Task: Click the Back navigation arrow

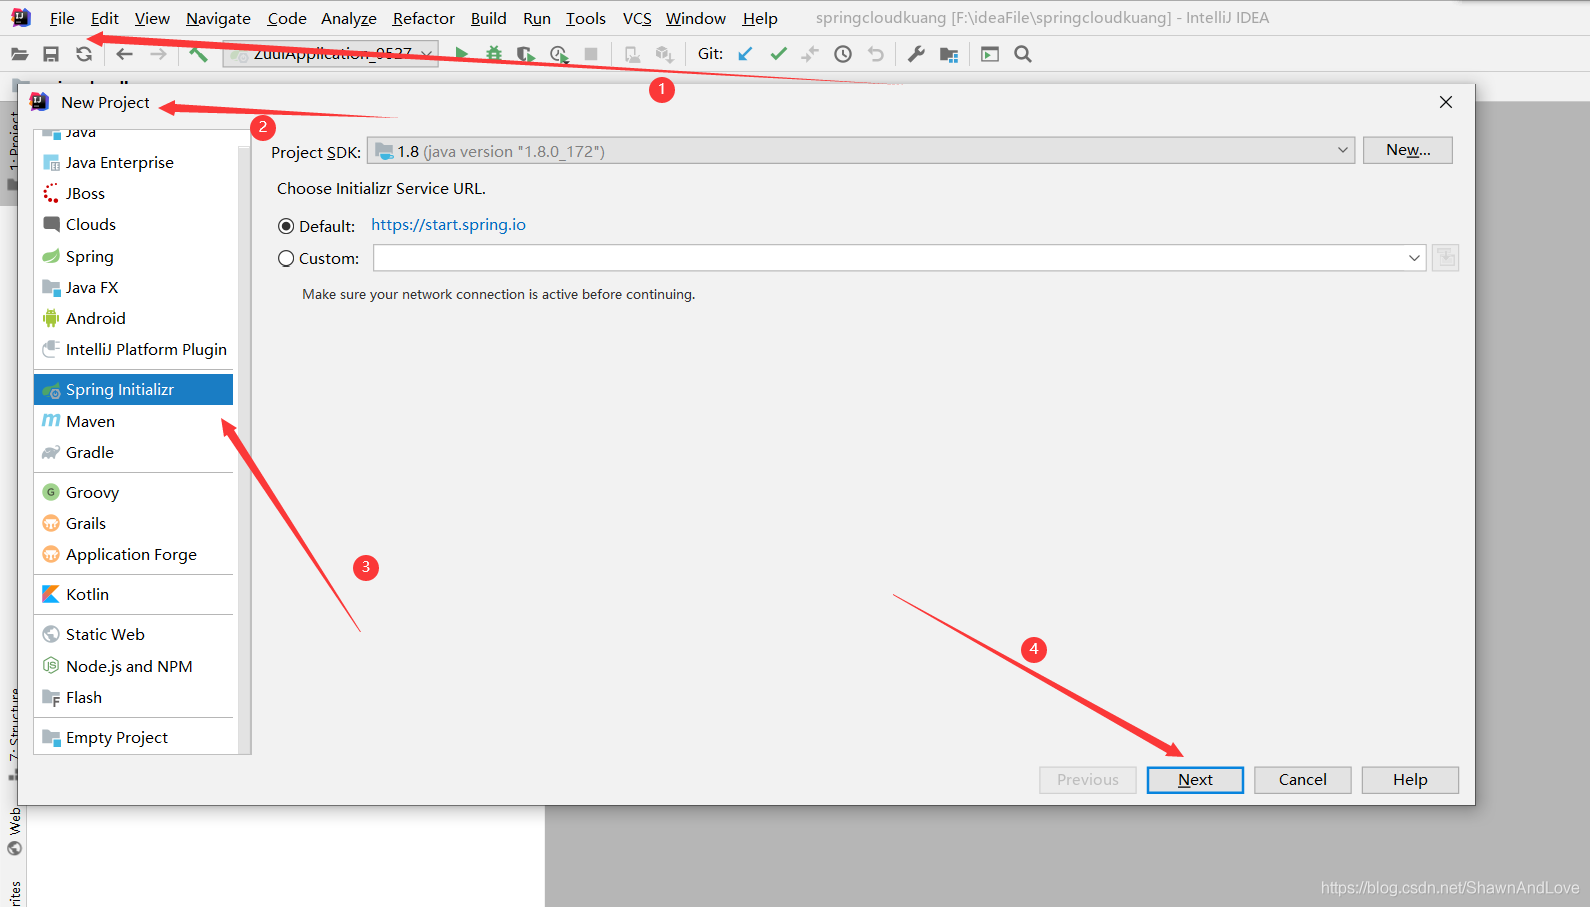Action: click(125, 54)
